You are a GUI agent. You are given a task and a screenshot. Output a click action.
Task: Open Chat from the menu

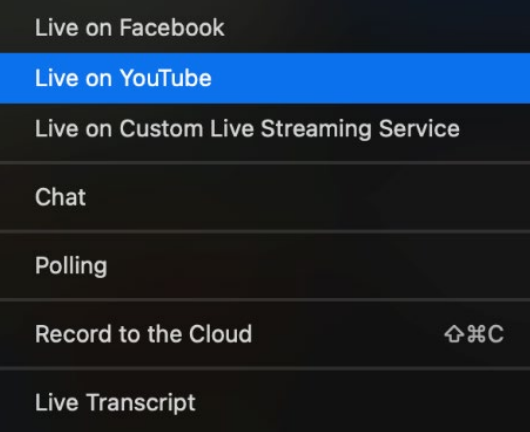tap(265, 197)
